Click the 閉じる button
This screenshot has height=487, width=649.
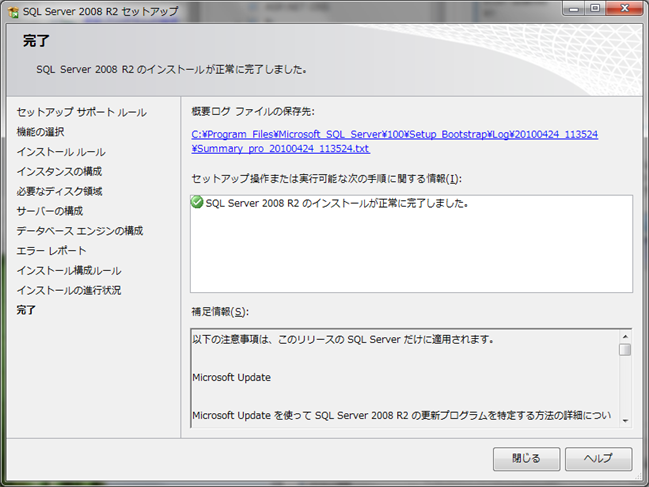point(526,458)
